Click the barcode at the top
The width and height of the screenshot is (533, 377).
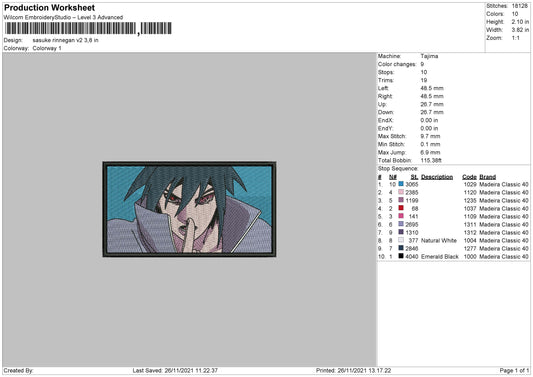(88, 29)
